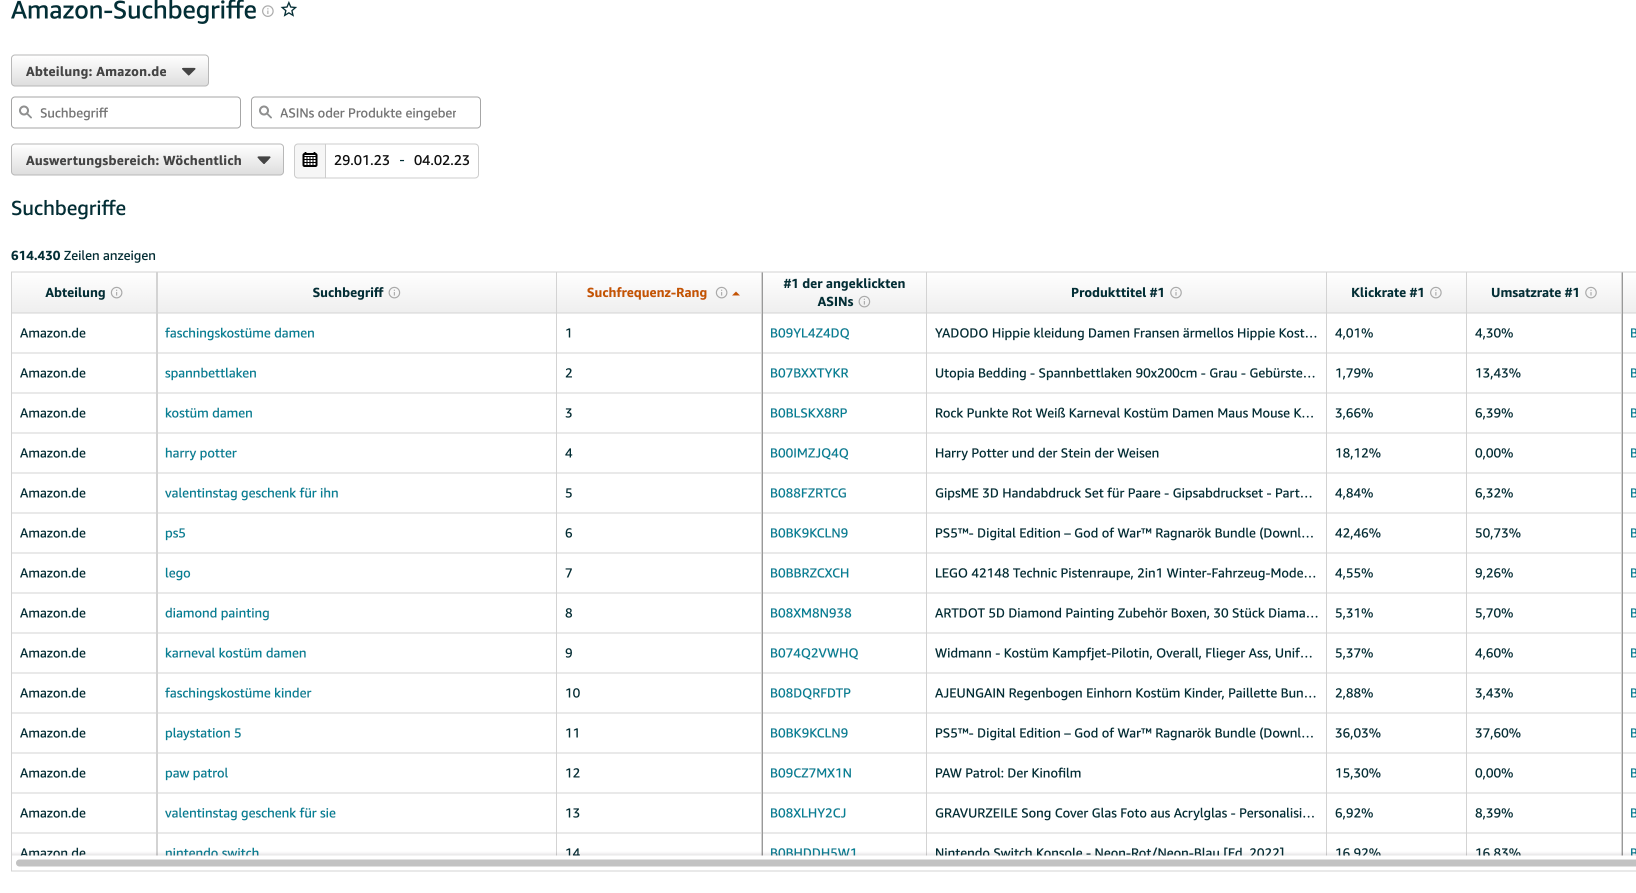The image size is (1636, 893).
Task: Click the ASINs oder Produkte search field
Action: (x=366, y=112)
